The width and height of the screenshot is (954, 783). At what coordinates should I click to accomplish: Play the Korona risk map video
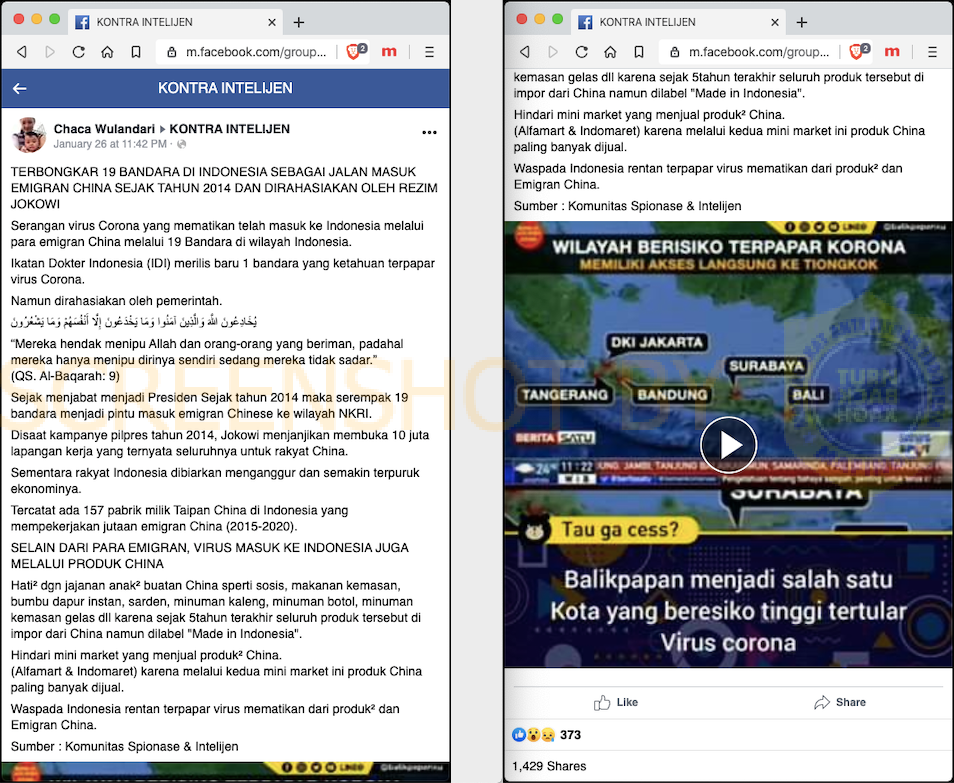tap(727, 444)
